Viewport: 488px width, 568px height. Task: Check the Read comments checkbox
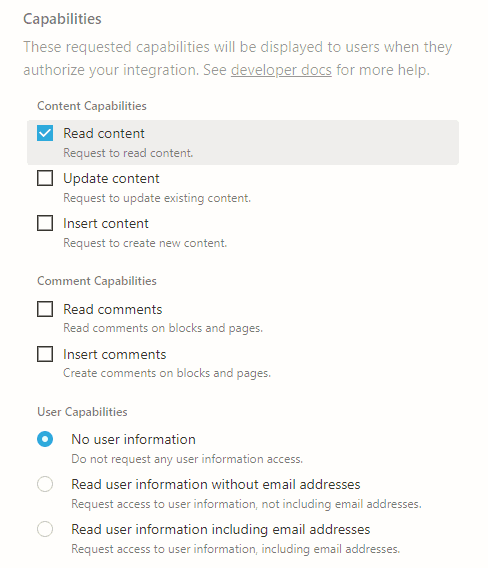(45, 309)
